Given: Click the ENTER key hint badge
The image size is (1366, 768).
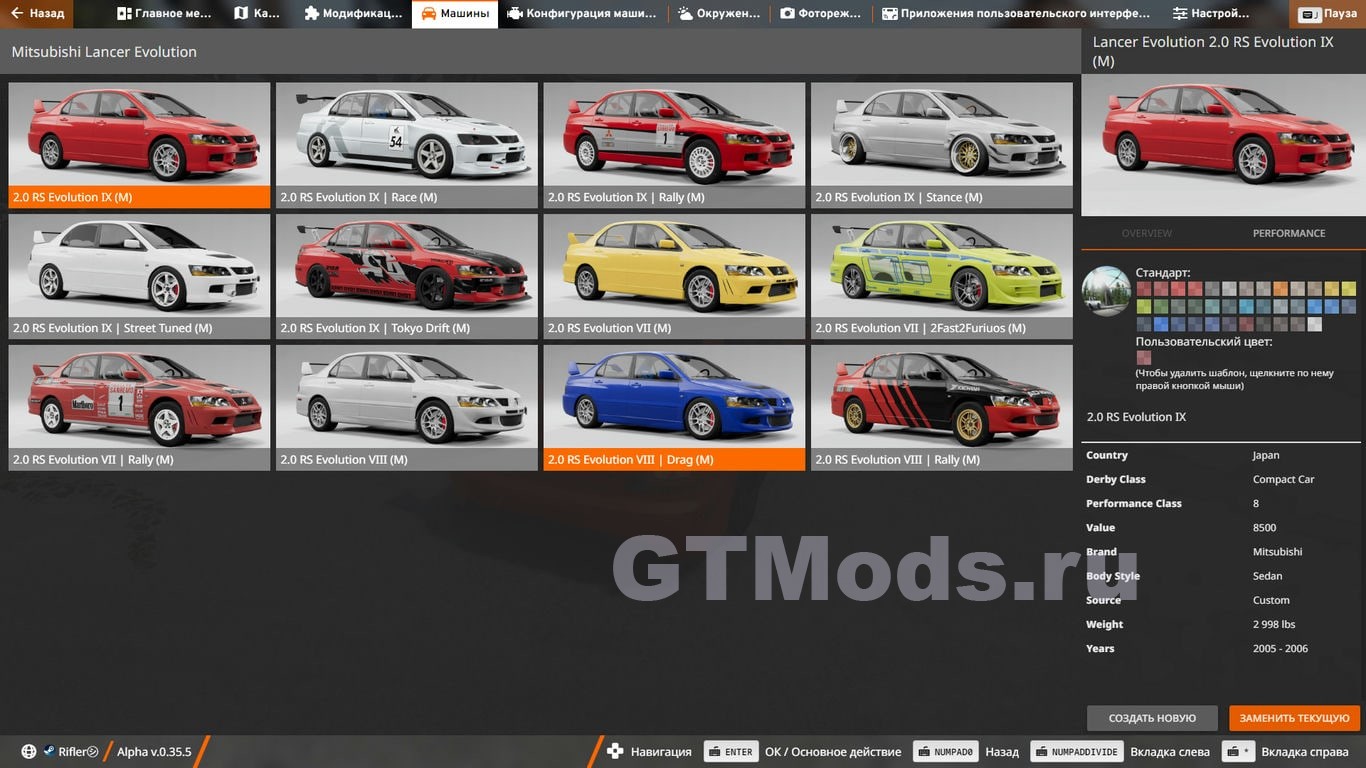Looking at the screenshot, I should pyautogui.click(x=731, y=752).
